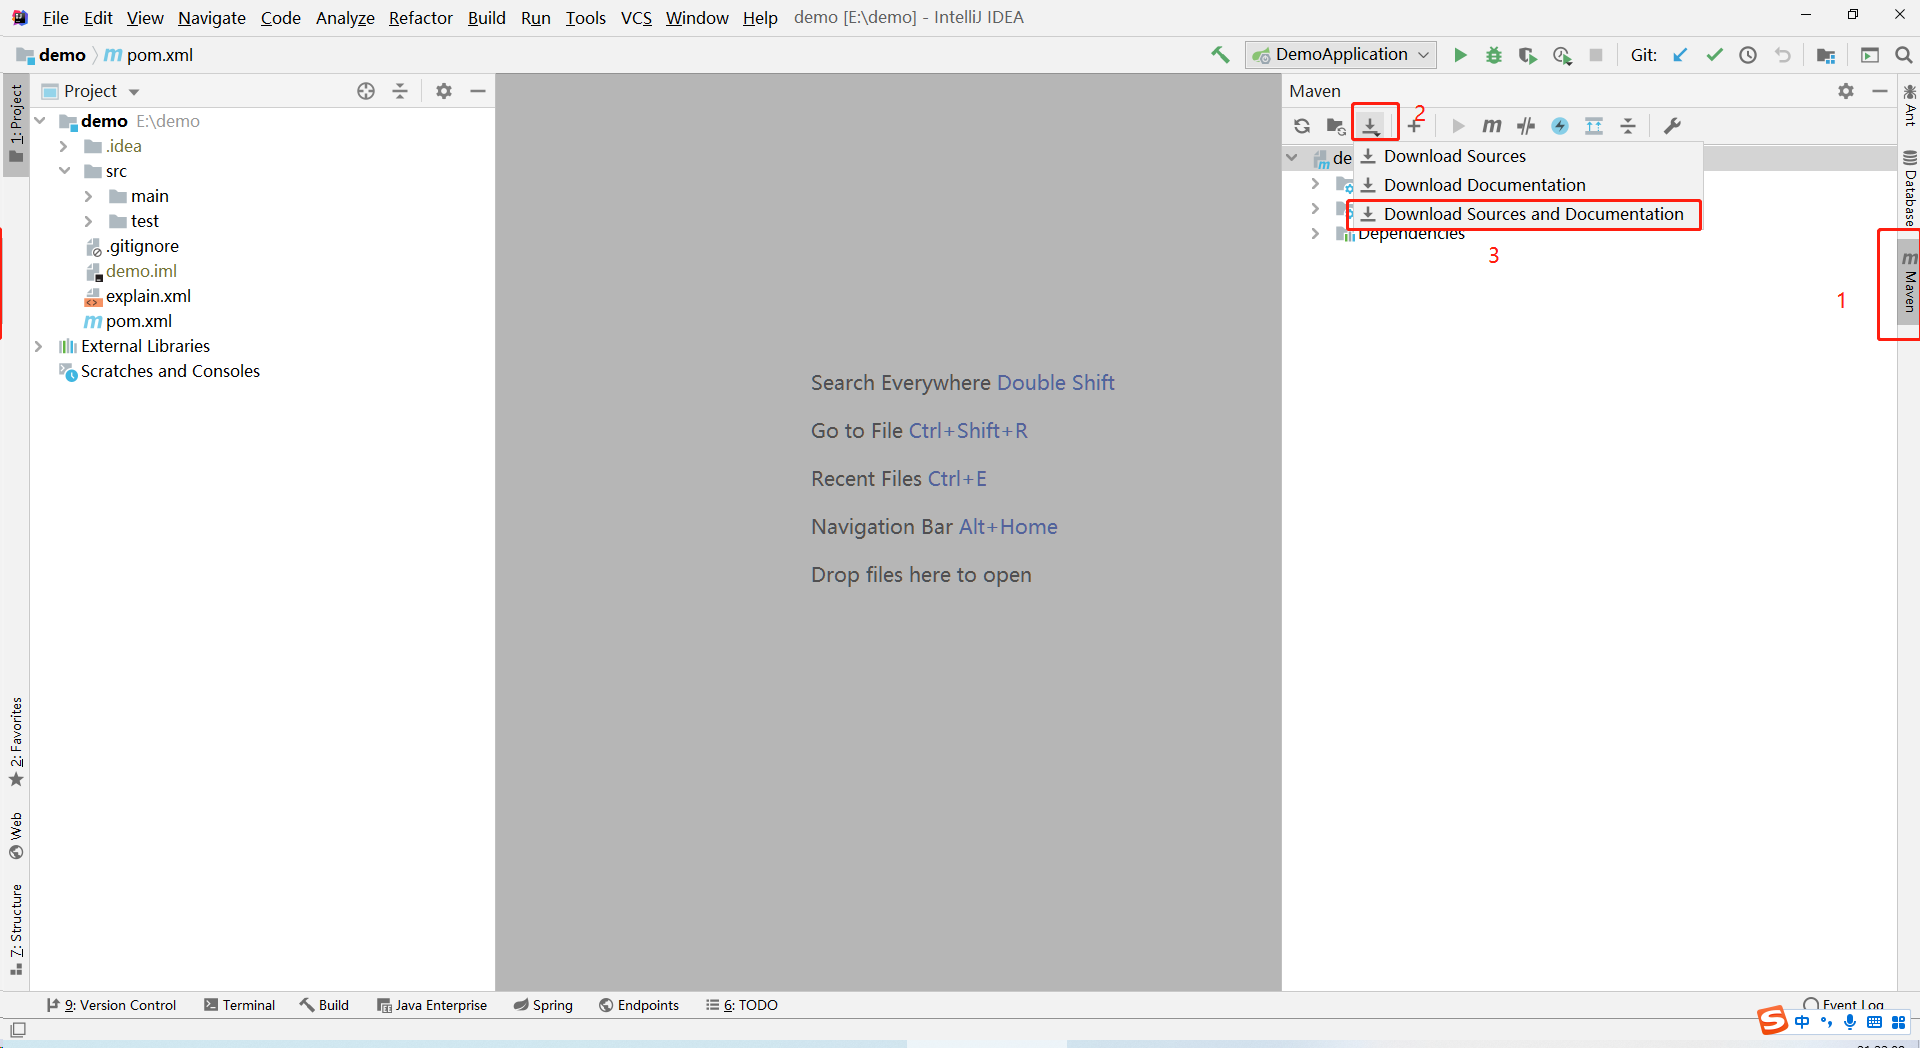This screenshot has height=1048, width=1920.
Task: Run DemoApplication with coverage icon
Action: [1527, 55]
